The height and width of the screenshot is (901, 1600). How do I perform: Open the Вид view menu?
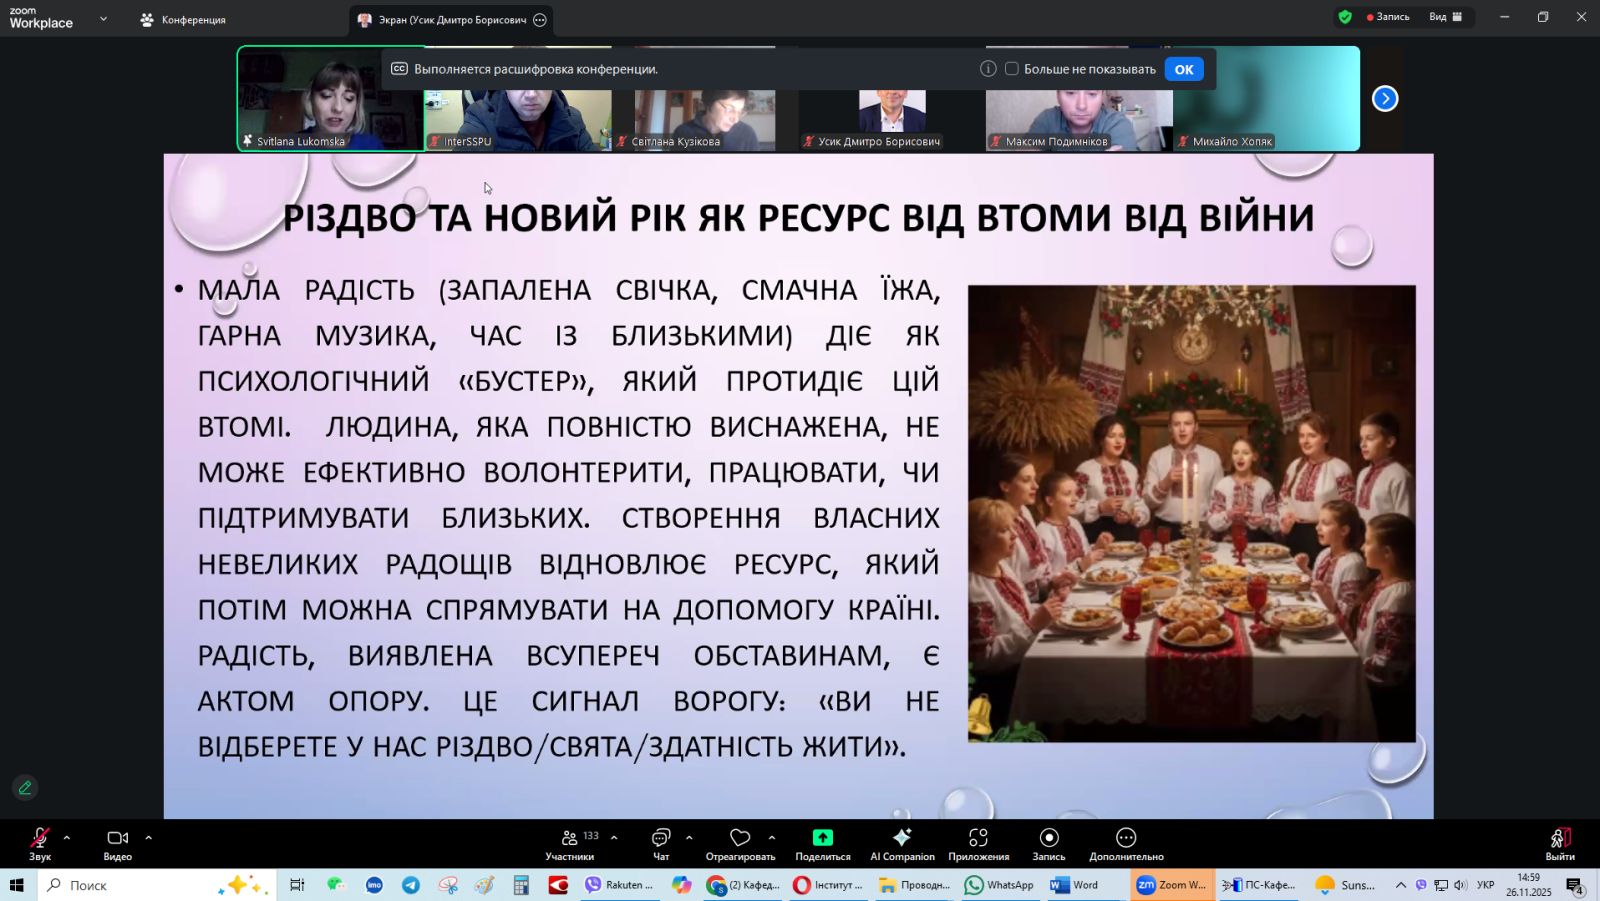coord(1445,17)
